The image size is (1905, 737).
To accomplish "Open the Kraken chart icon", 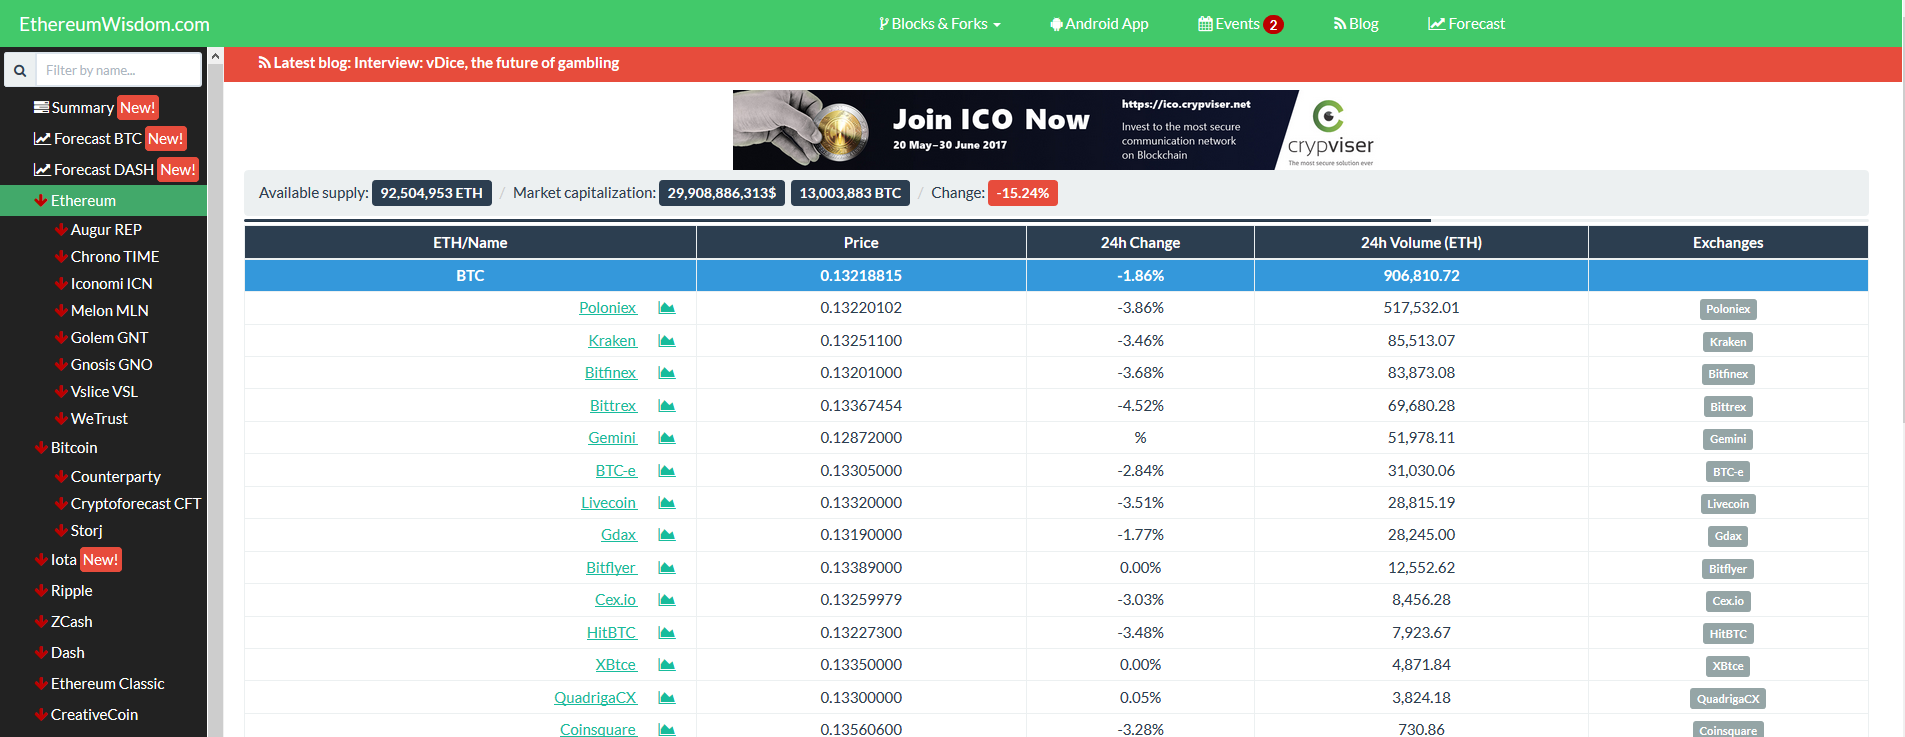I will point(667,341).
